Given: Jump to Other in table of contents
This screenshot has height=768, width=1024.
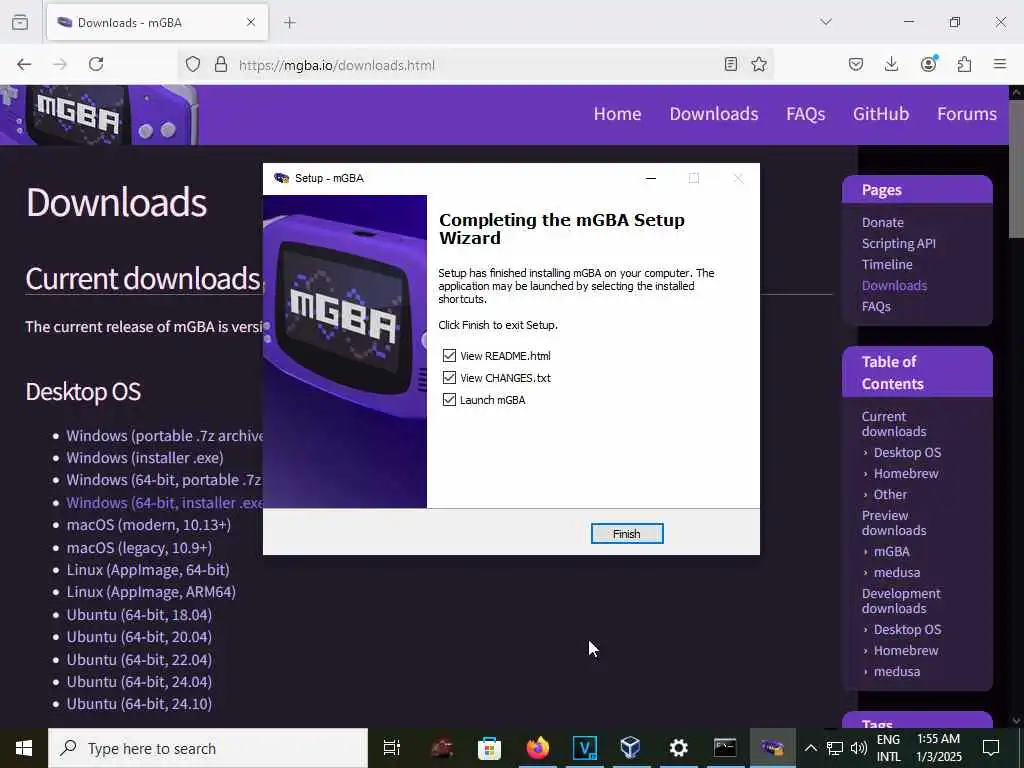Looking at the screenshot, I should [x=890, y=494].
